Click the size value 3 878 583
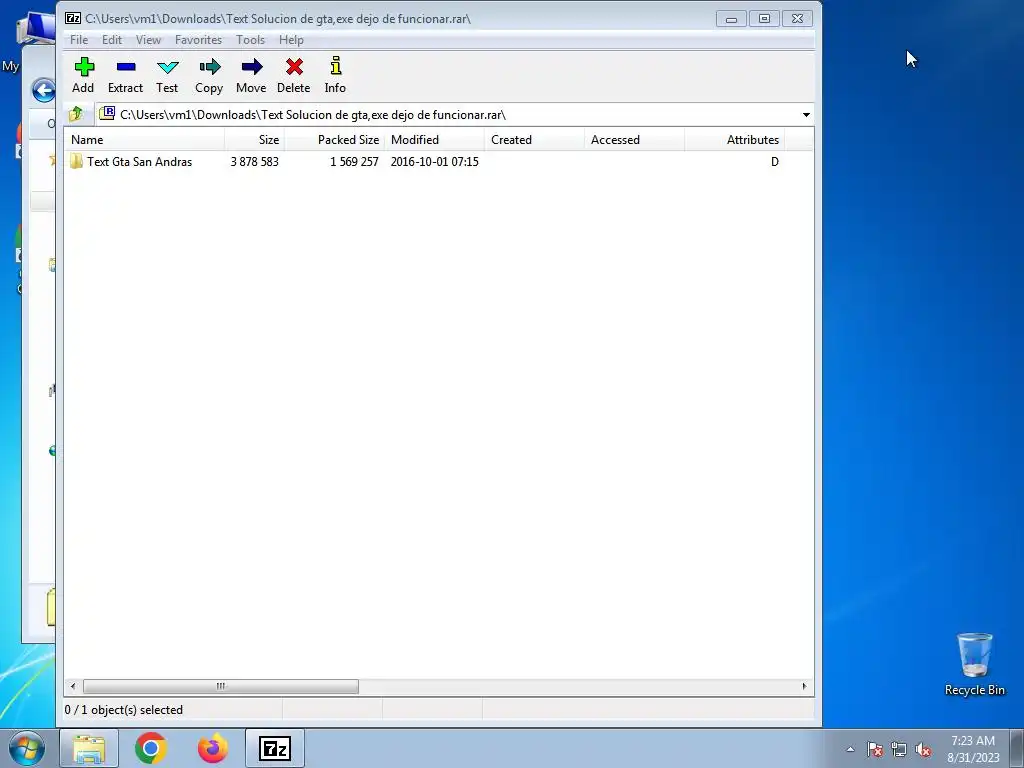 click(255, 161)
